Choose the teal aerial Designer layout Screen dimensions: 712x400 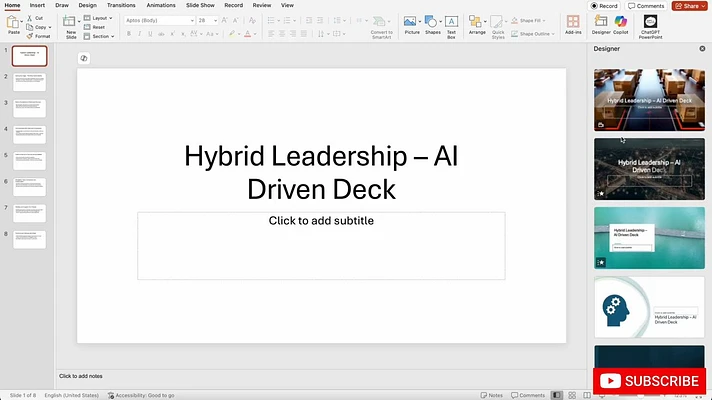649,238
